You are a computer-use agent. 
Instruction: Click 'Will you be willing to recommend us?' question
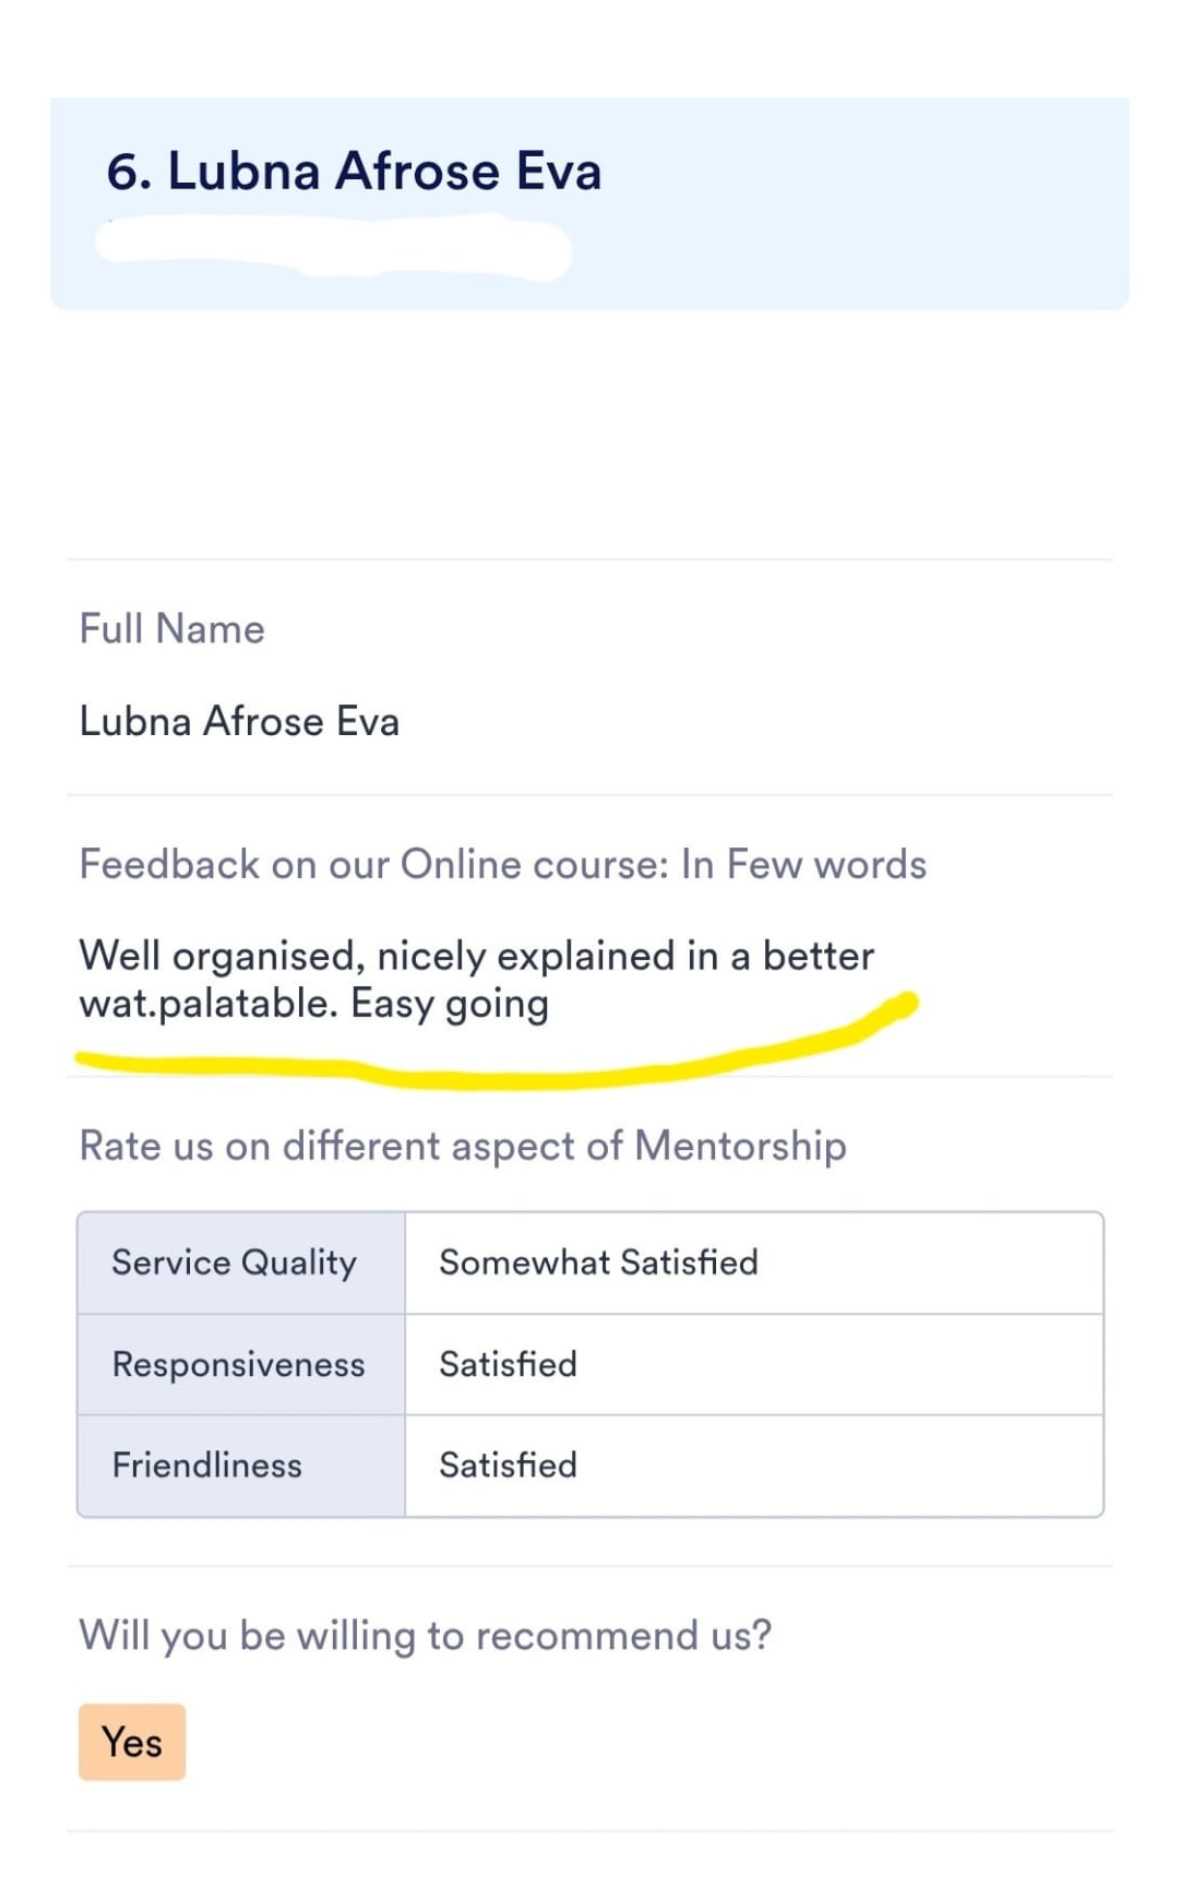426,1636
